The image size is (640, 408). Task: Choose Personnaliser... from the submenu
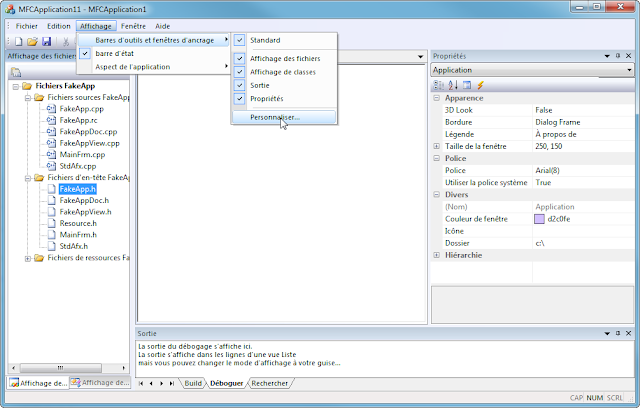tap(284, 117)
